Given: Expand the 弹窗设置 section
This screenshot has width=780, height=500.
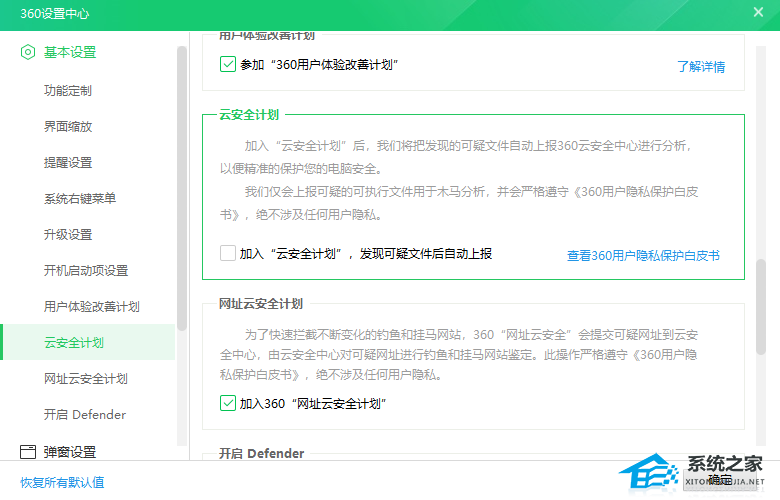Looking at the screenshot, I should pyautogui.click(x=70, y=452).
